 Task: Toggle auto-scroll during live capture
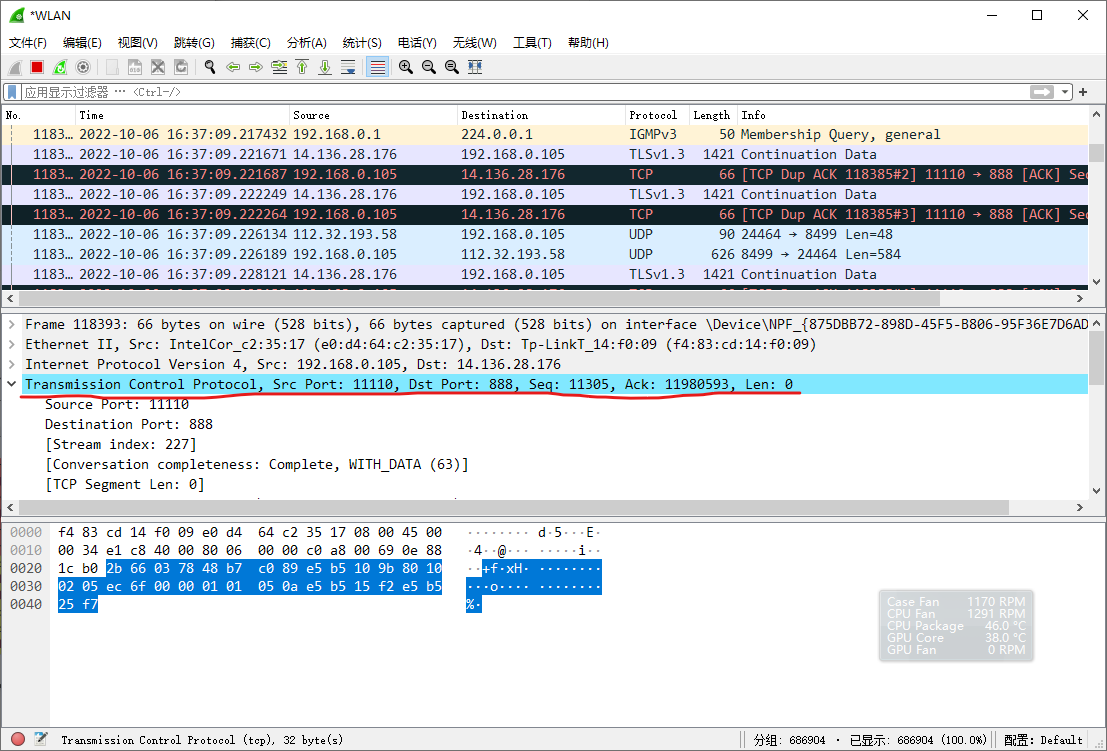348,67
